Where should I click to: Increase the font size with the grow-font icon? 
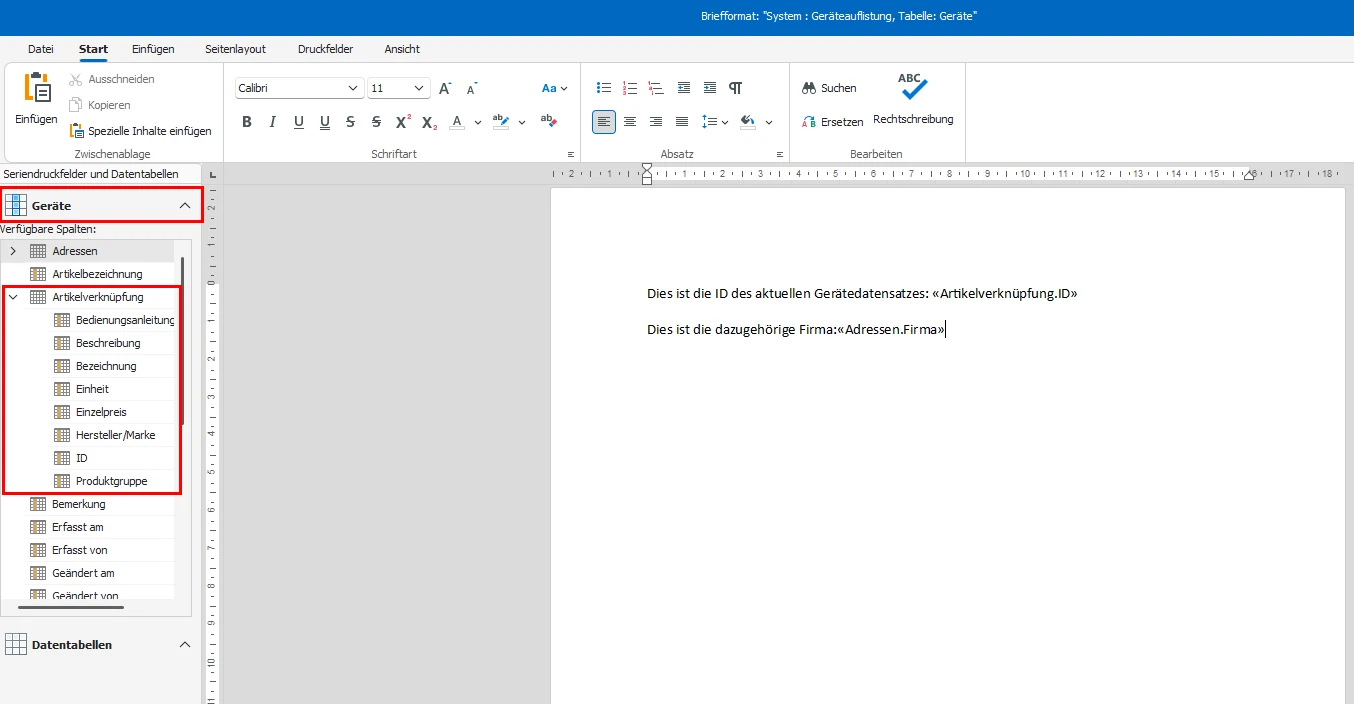click(x=446, y=88)
